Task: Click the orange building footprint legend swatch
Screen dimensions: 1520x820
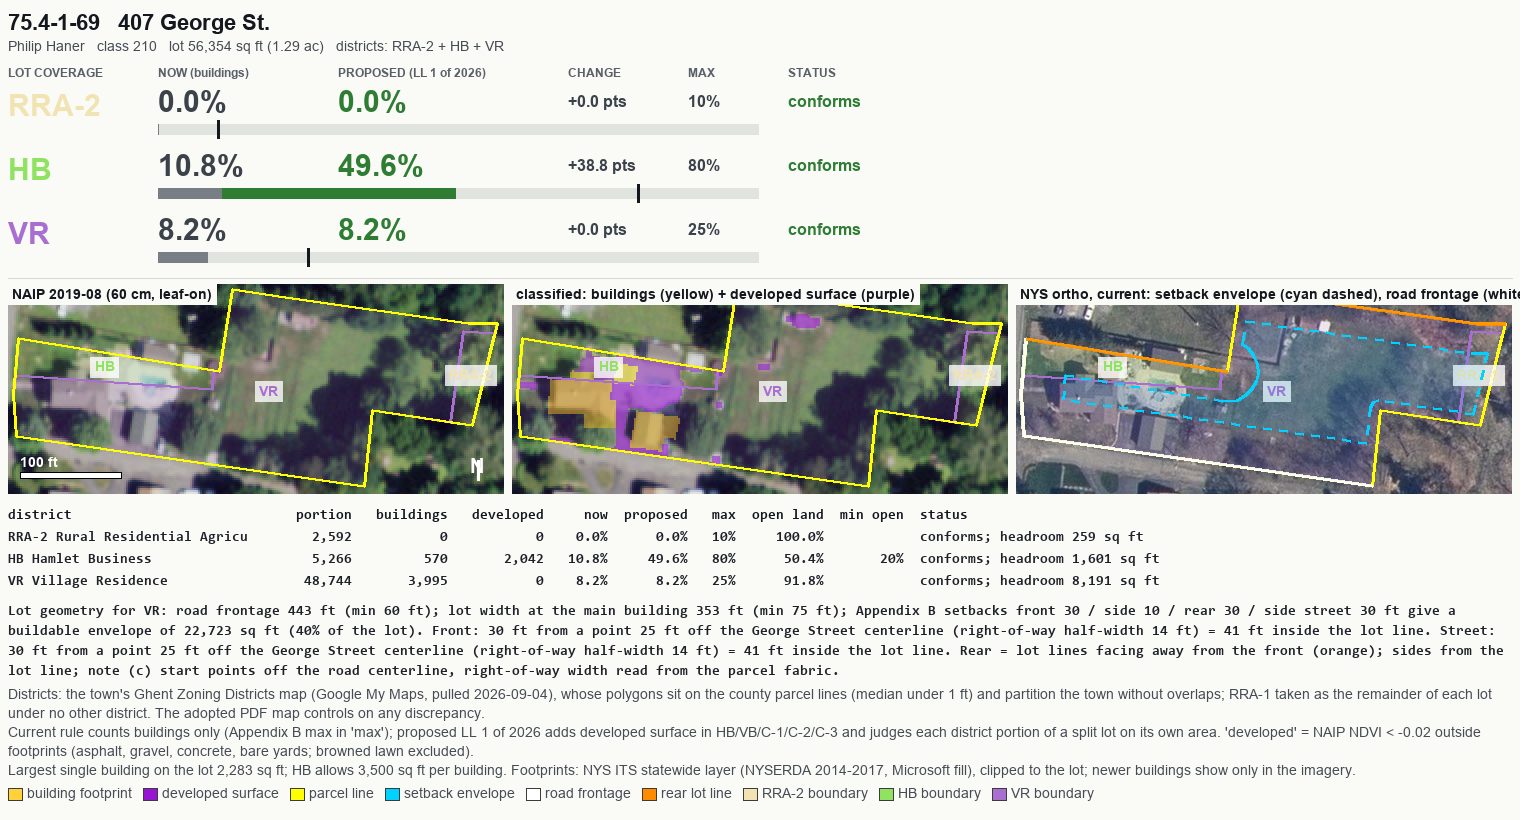Action: 15,794
